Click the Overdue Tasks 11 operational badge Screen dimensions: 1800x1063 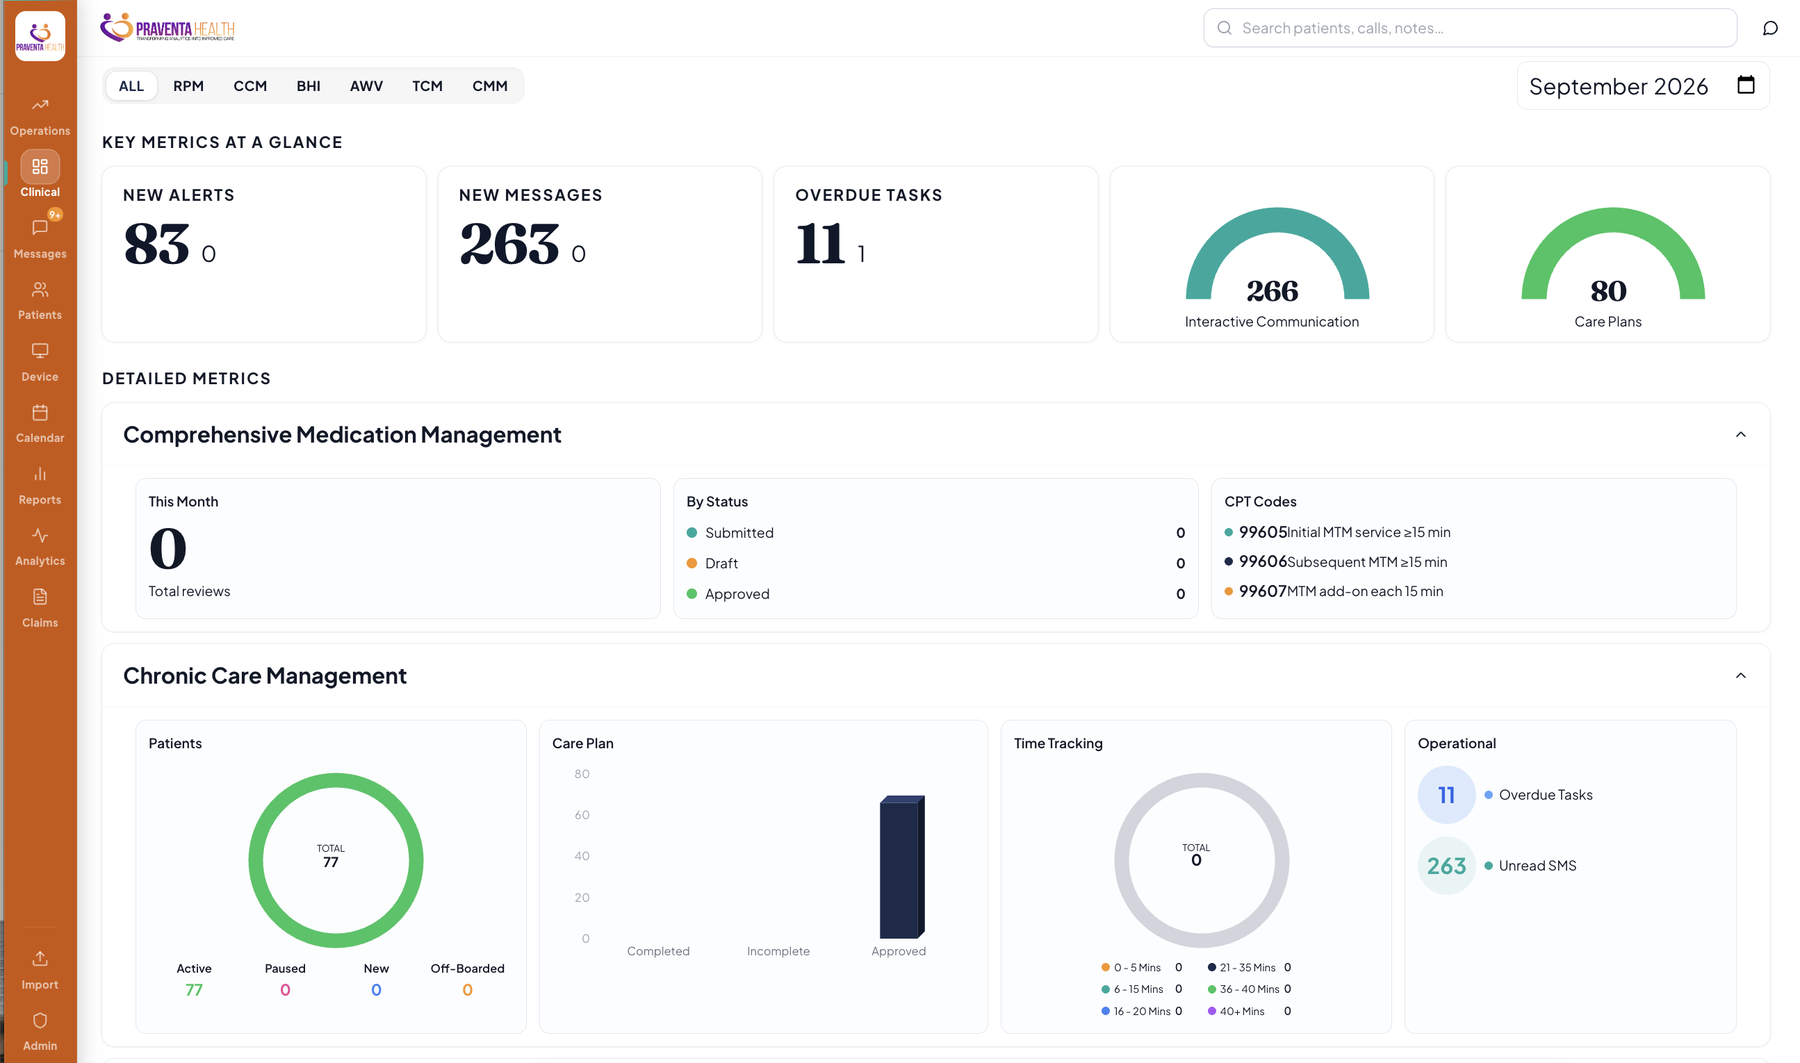click(x=1446, y=795)
